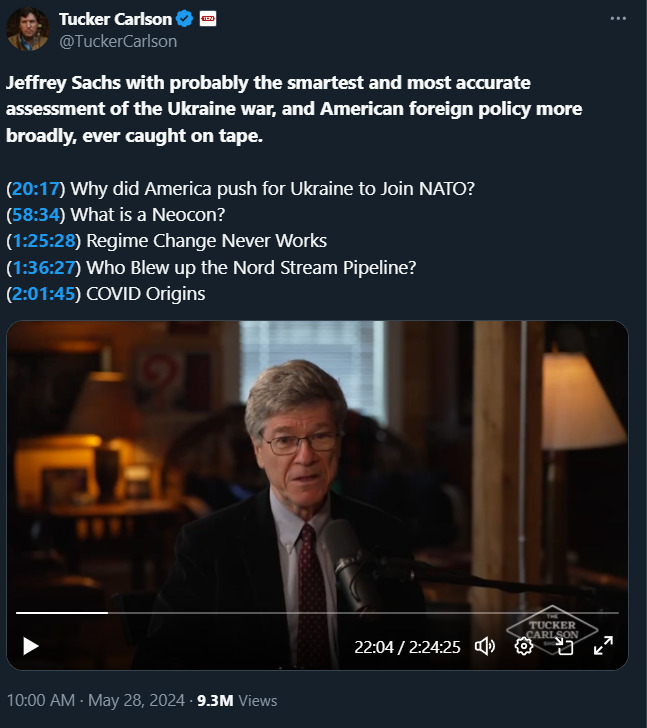Jump to the 58:34 timestamp link
This screenshot has width=647, height=728.
[x=35, y=215]
